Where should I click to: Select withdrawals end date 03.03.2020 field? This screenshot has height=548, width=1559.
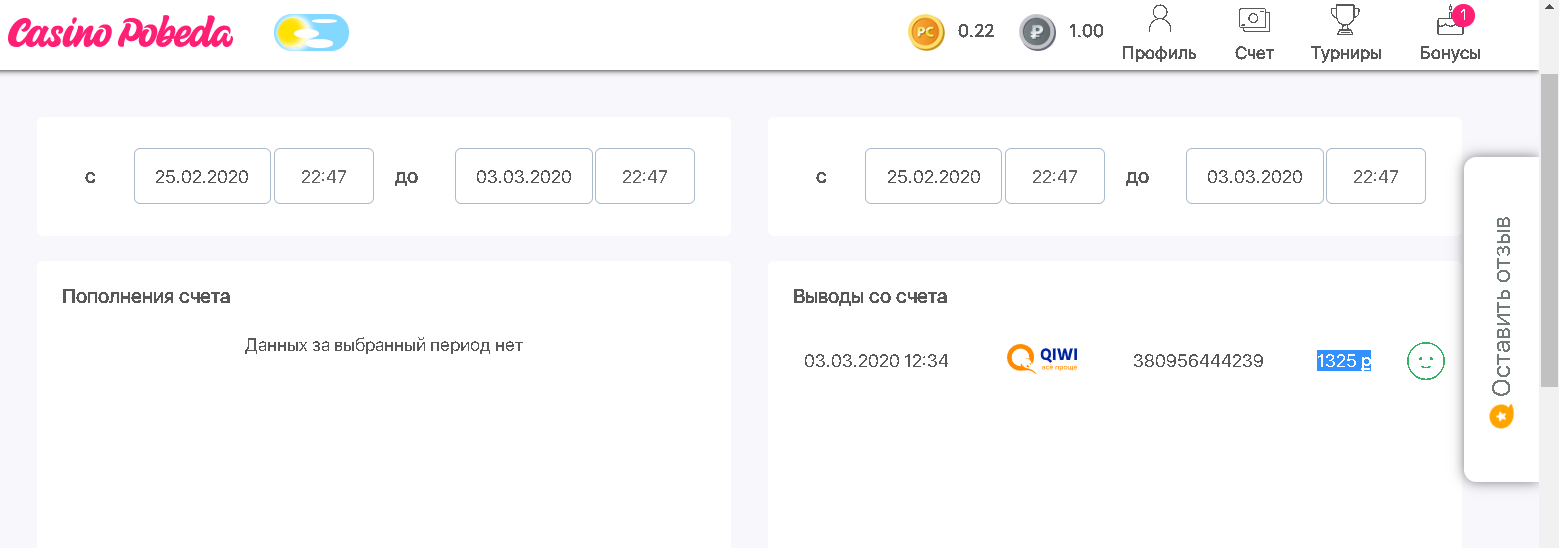[x=1255, y=176]
